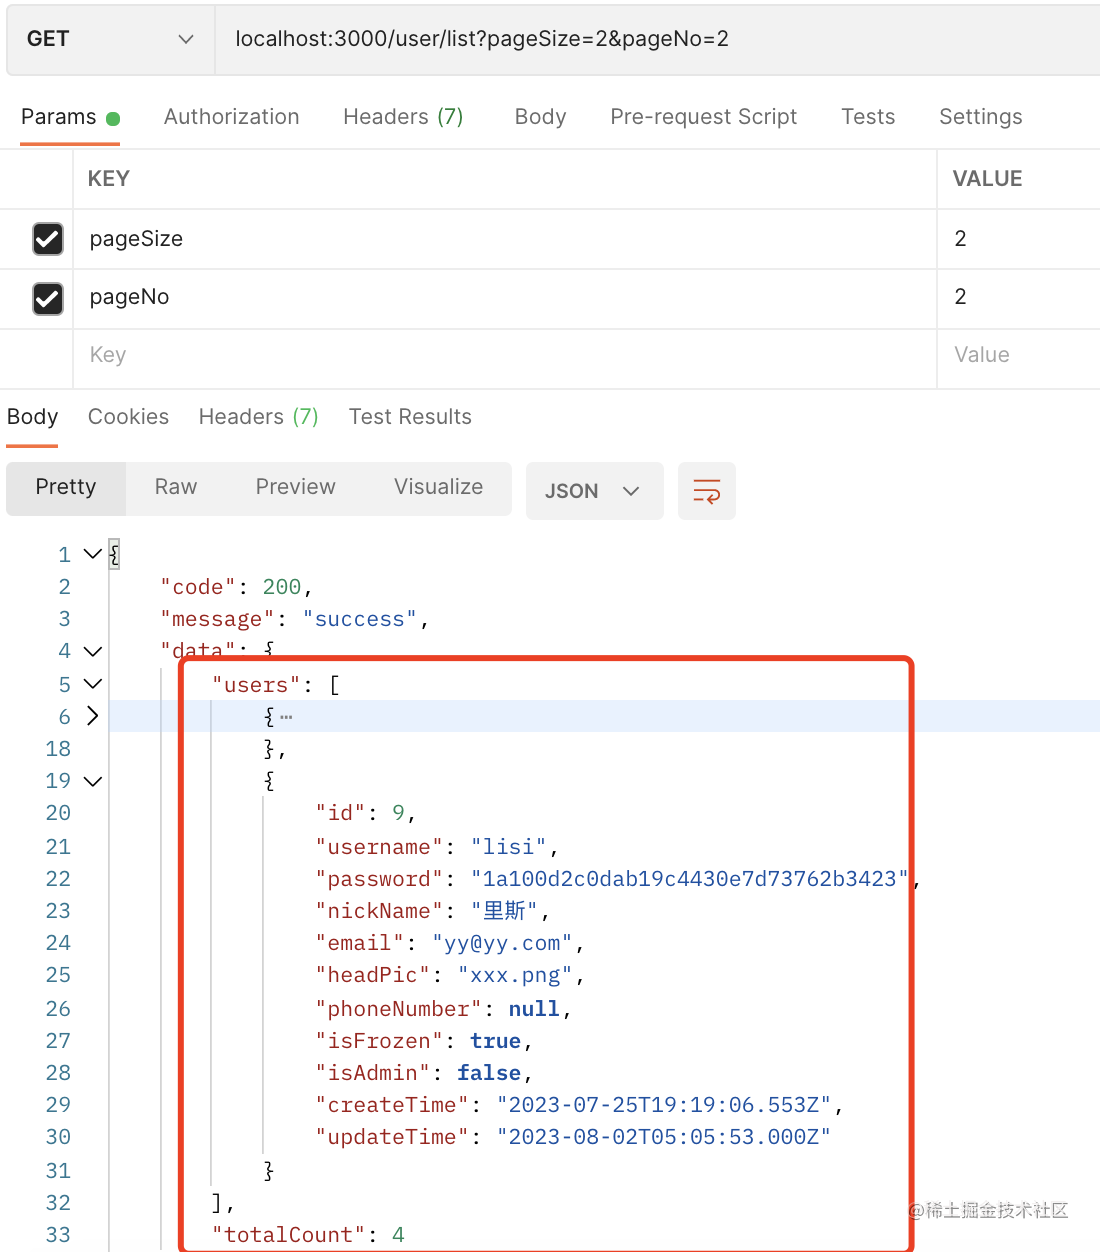This screenshot has height=1252, width=1100.
Task: Click the empty Key input cell
Action: click(x=500, y=355)
